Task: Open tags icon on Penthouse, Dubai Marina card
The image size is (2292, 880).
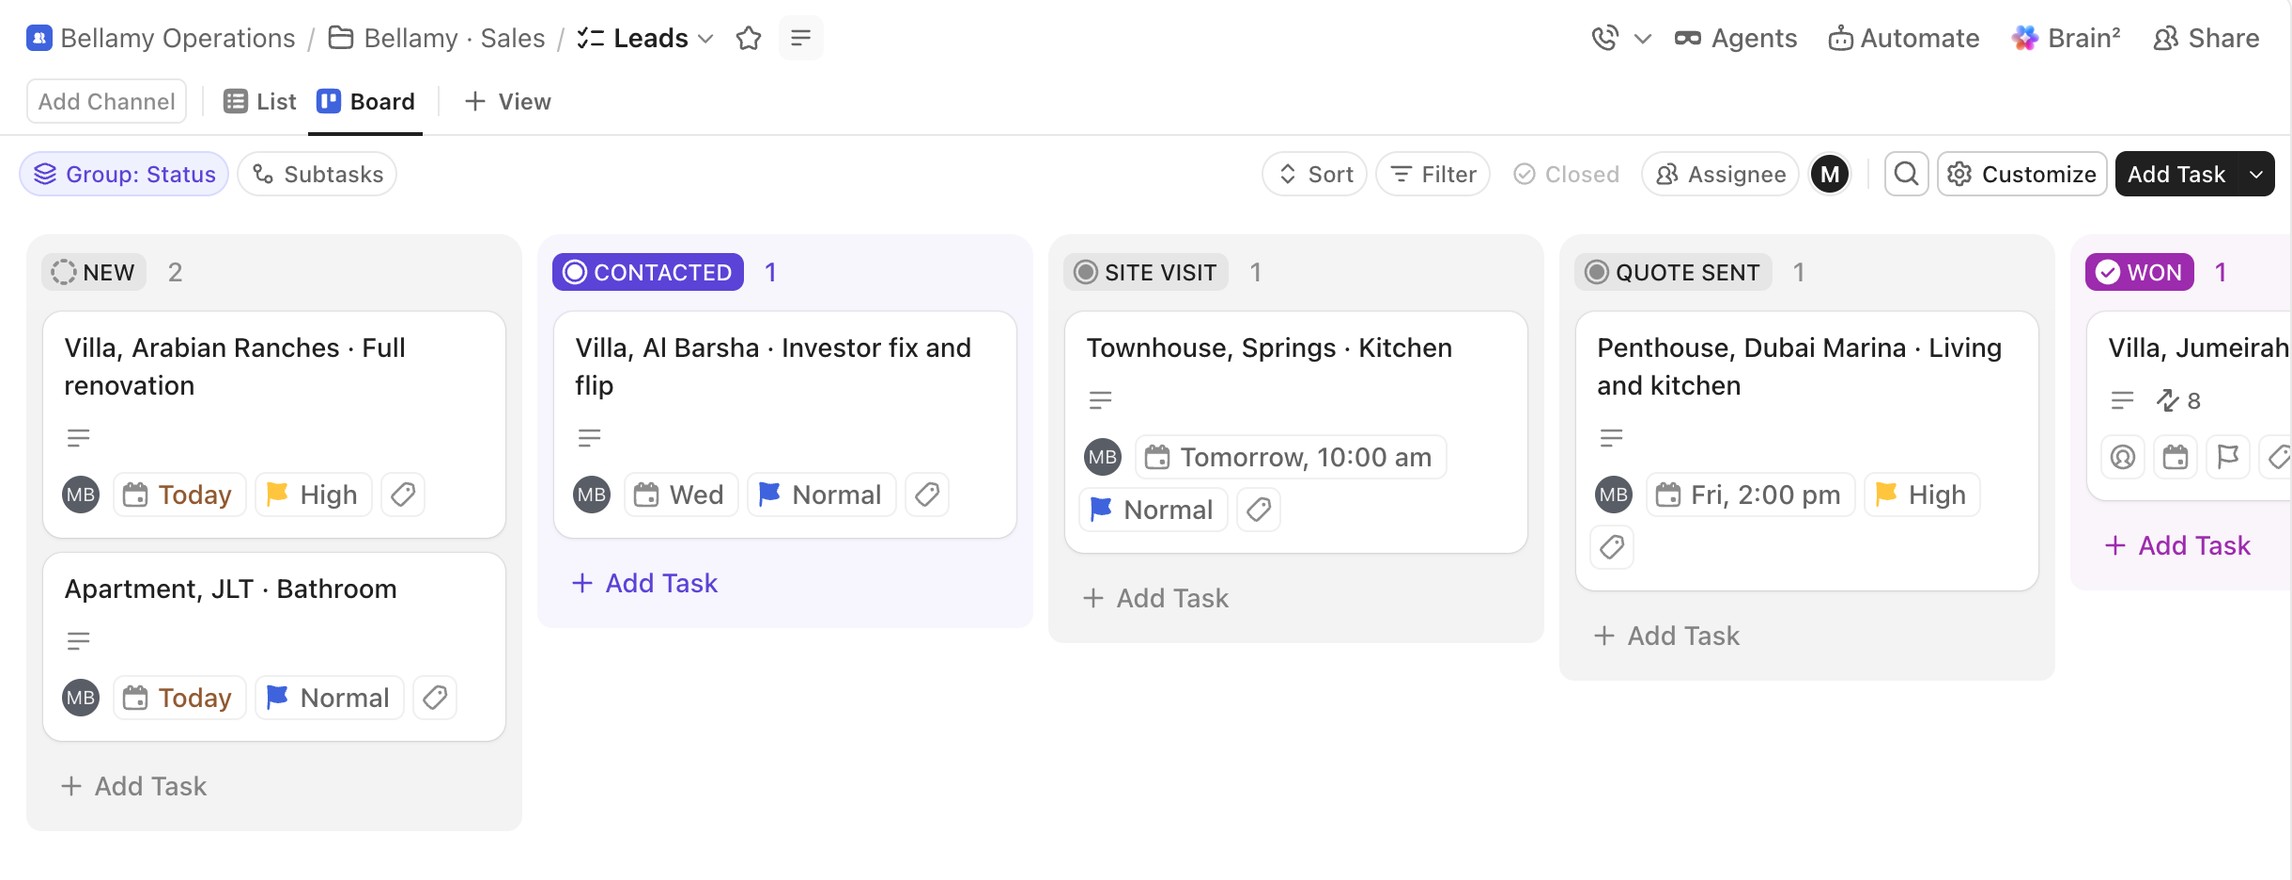Action: point(1612,547)
